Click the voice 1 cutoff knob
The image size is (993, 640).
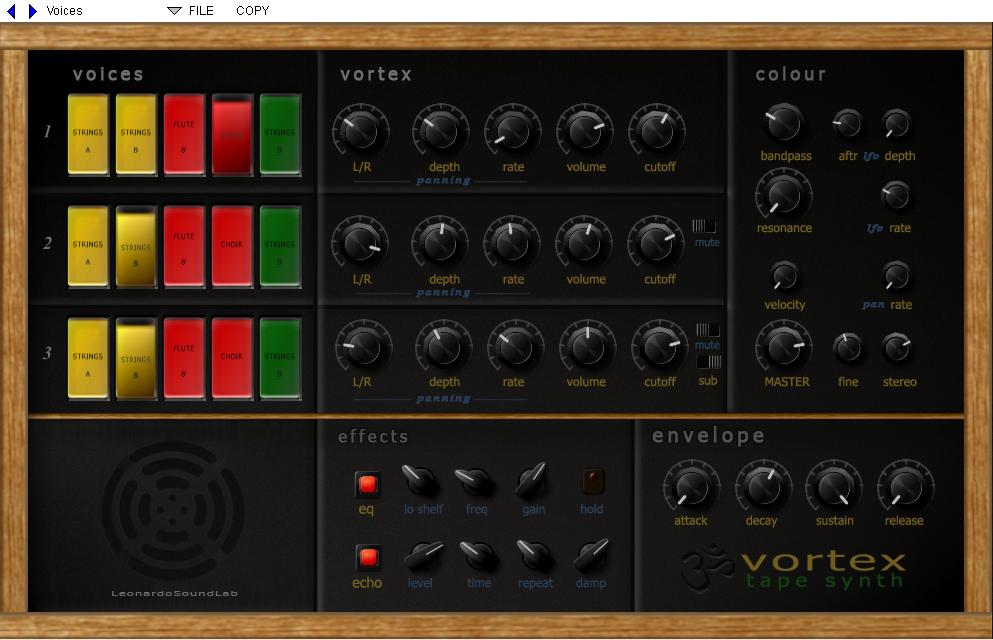pos(657,131)
